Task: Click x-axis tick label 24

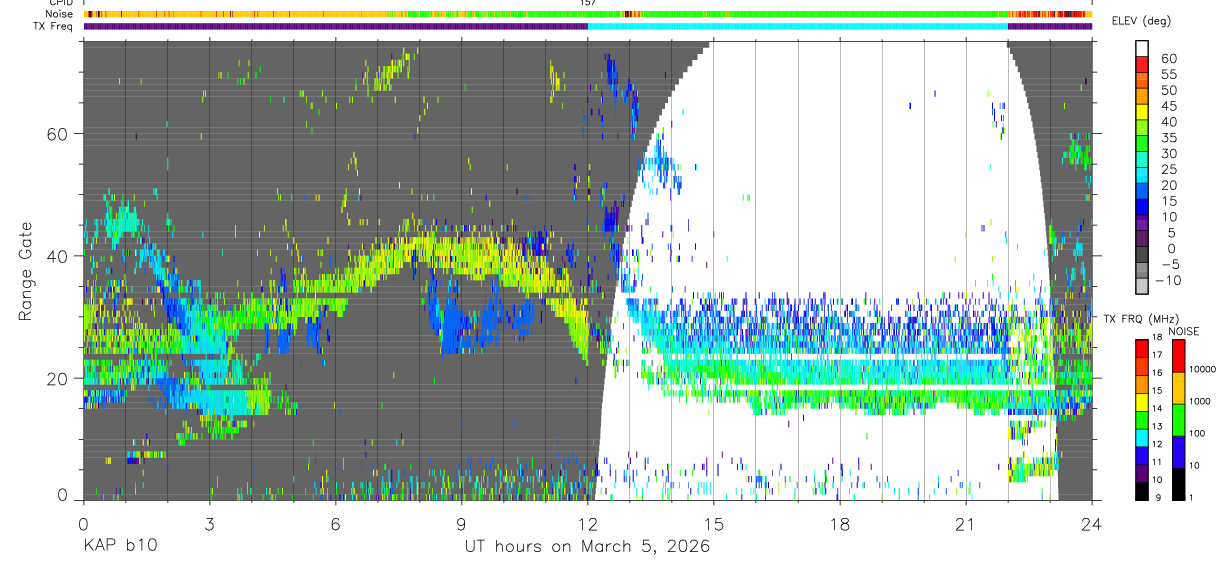Action: pyautogui.click(x=1092, y=524)
